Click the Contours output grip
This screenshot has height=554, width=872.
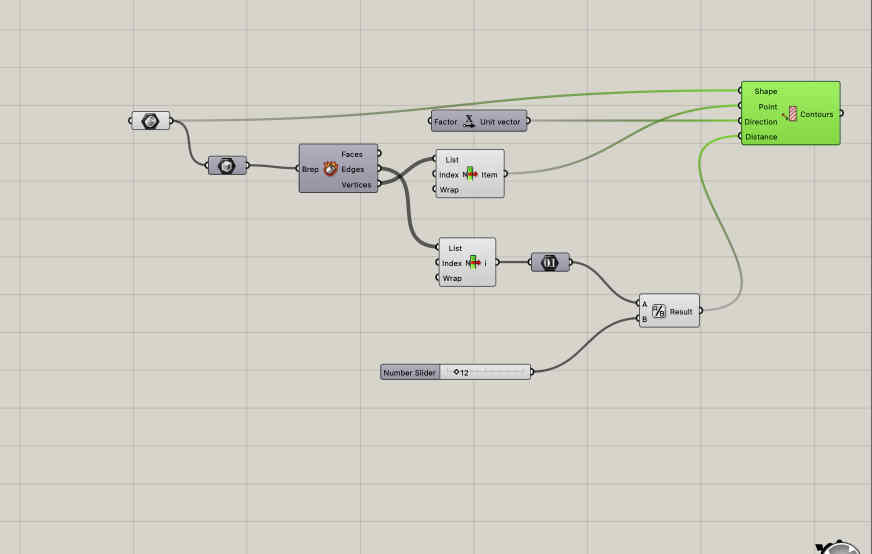pos(841,113)
